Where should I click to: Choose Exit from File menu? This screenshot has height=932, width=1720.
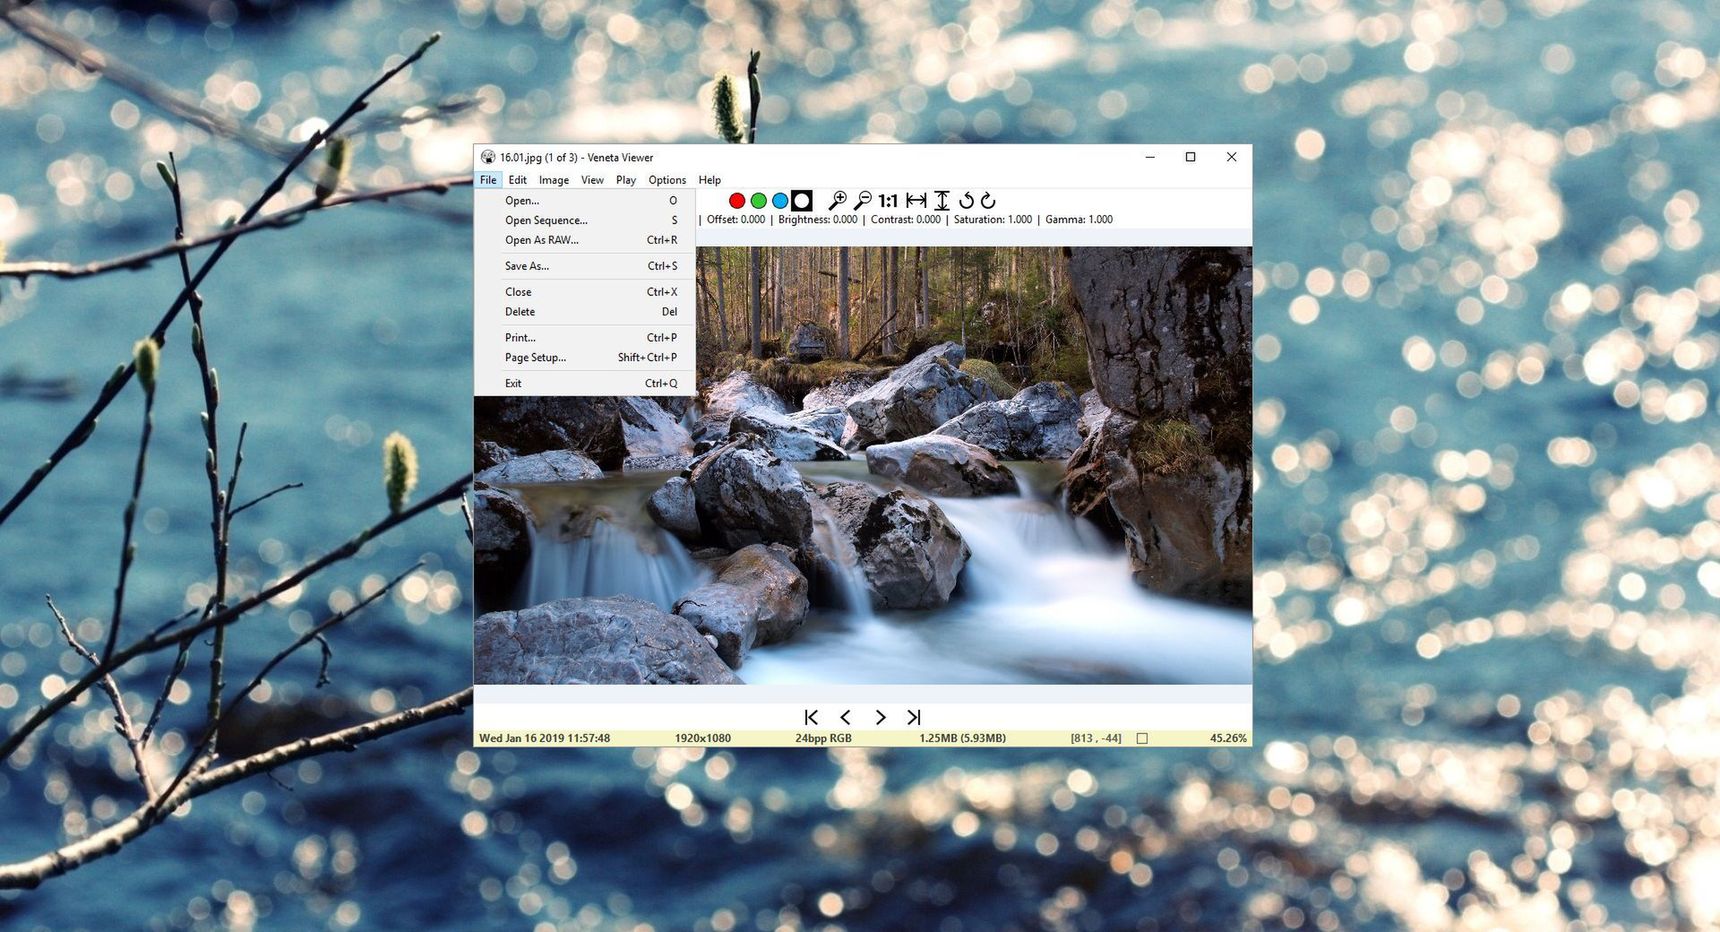585,384
